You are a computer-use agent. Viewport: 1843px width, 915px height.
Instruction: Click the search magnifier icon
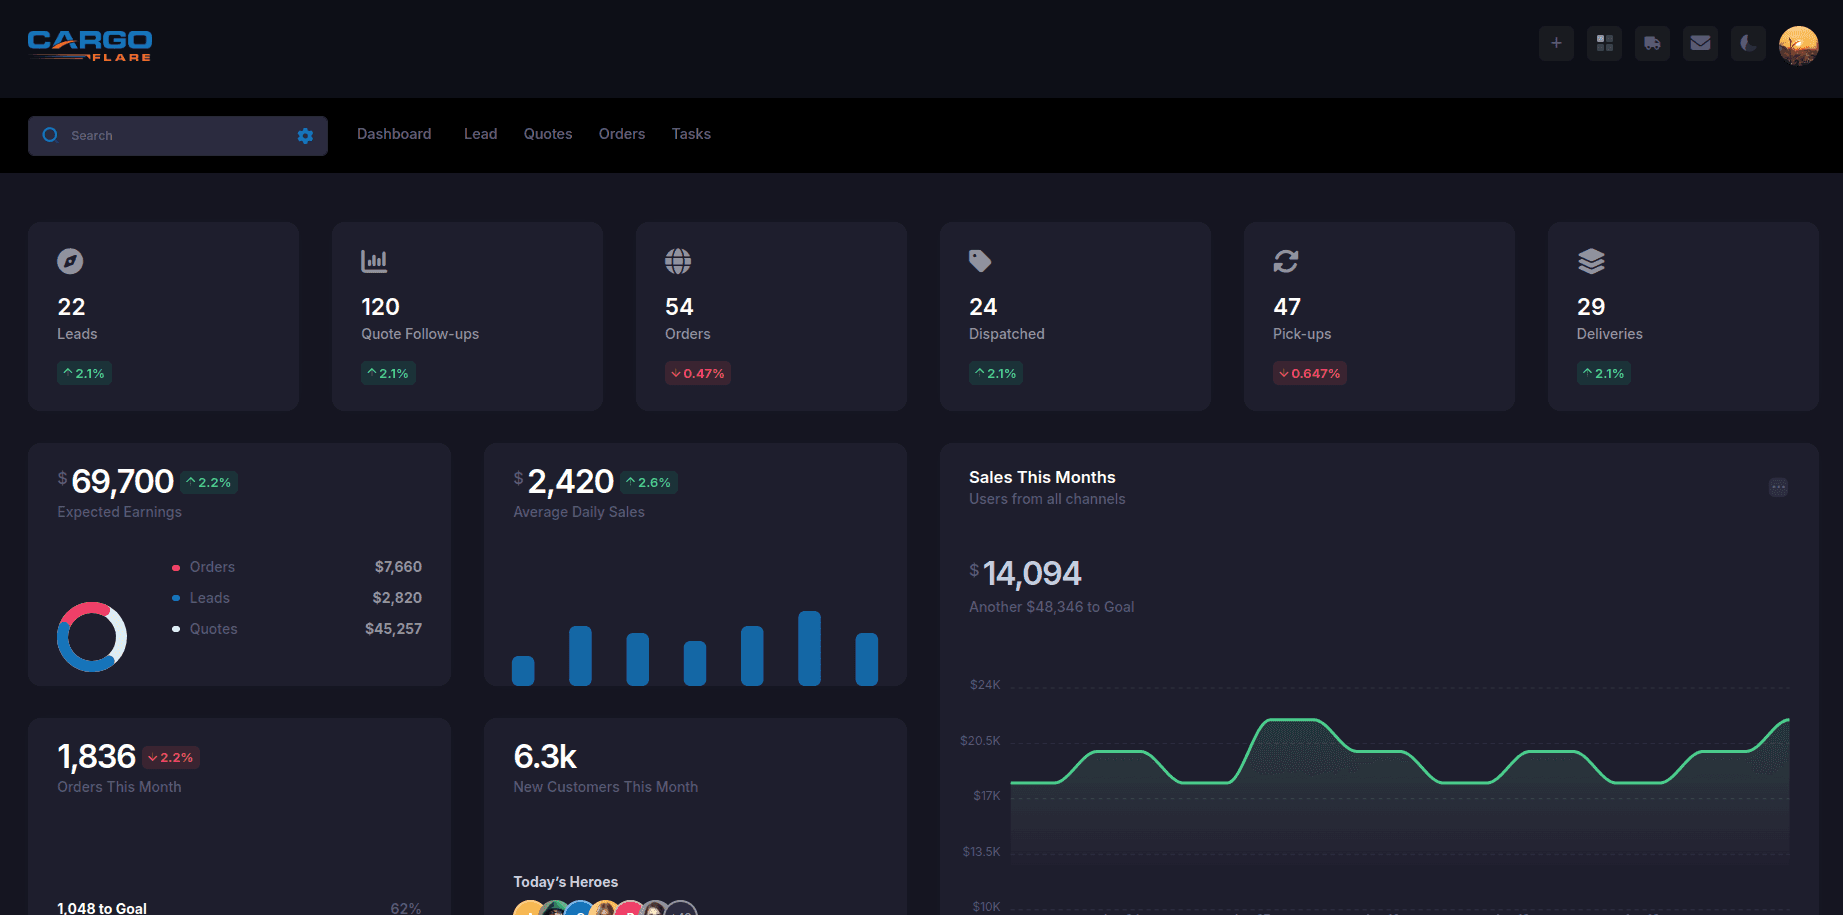[x=50, y=135]
